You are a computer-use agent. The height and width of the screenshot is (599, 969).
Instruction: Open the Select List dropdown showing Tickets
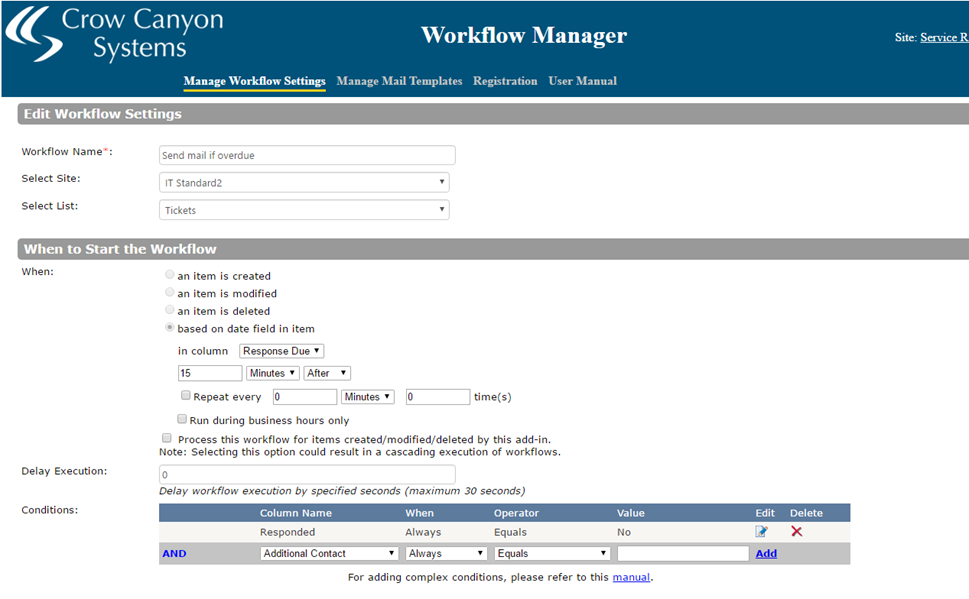click(x=304, y=210)
